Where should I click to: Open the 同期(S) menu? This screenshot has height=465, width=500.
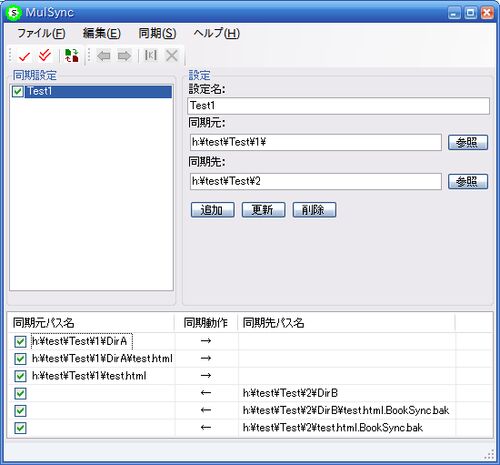tap(157, 33)
